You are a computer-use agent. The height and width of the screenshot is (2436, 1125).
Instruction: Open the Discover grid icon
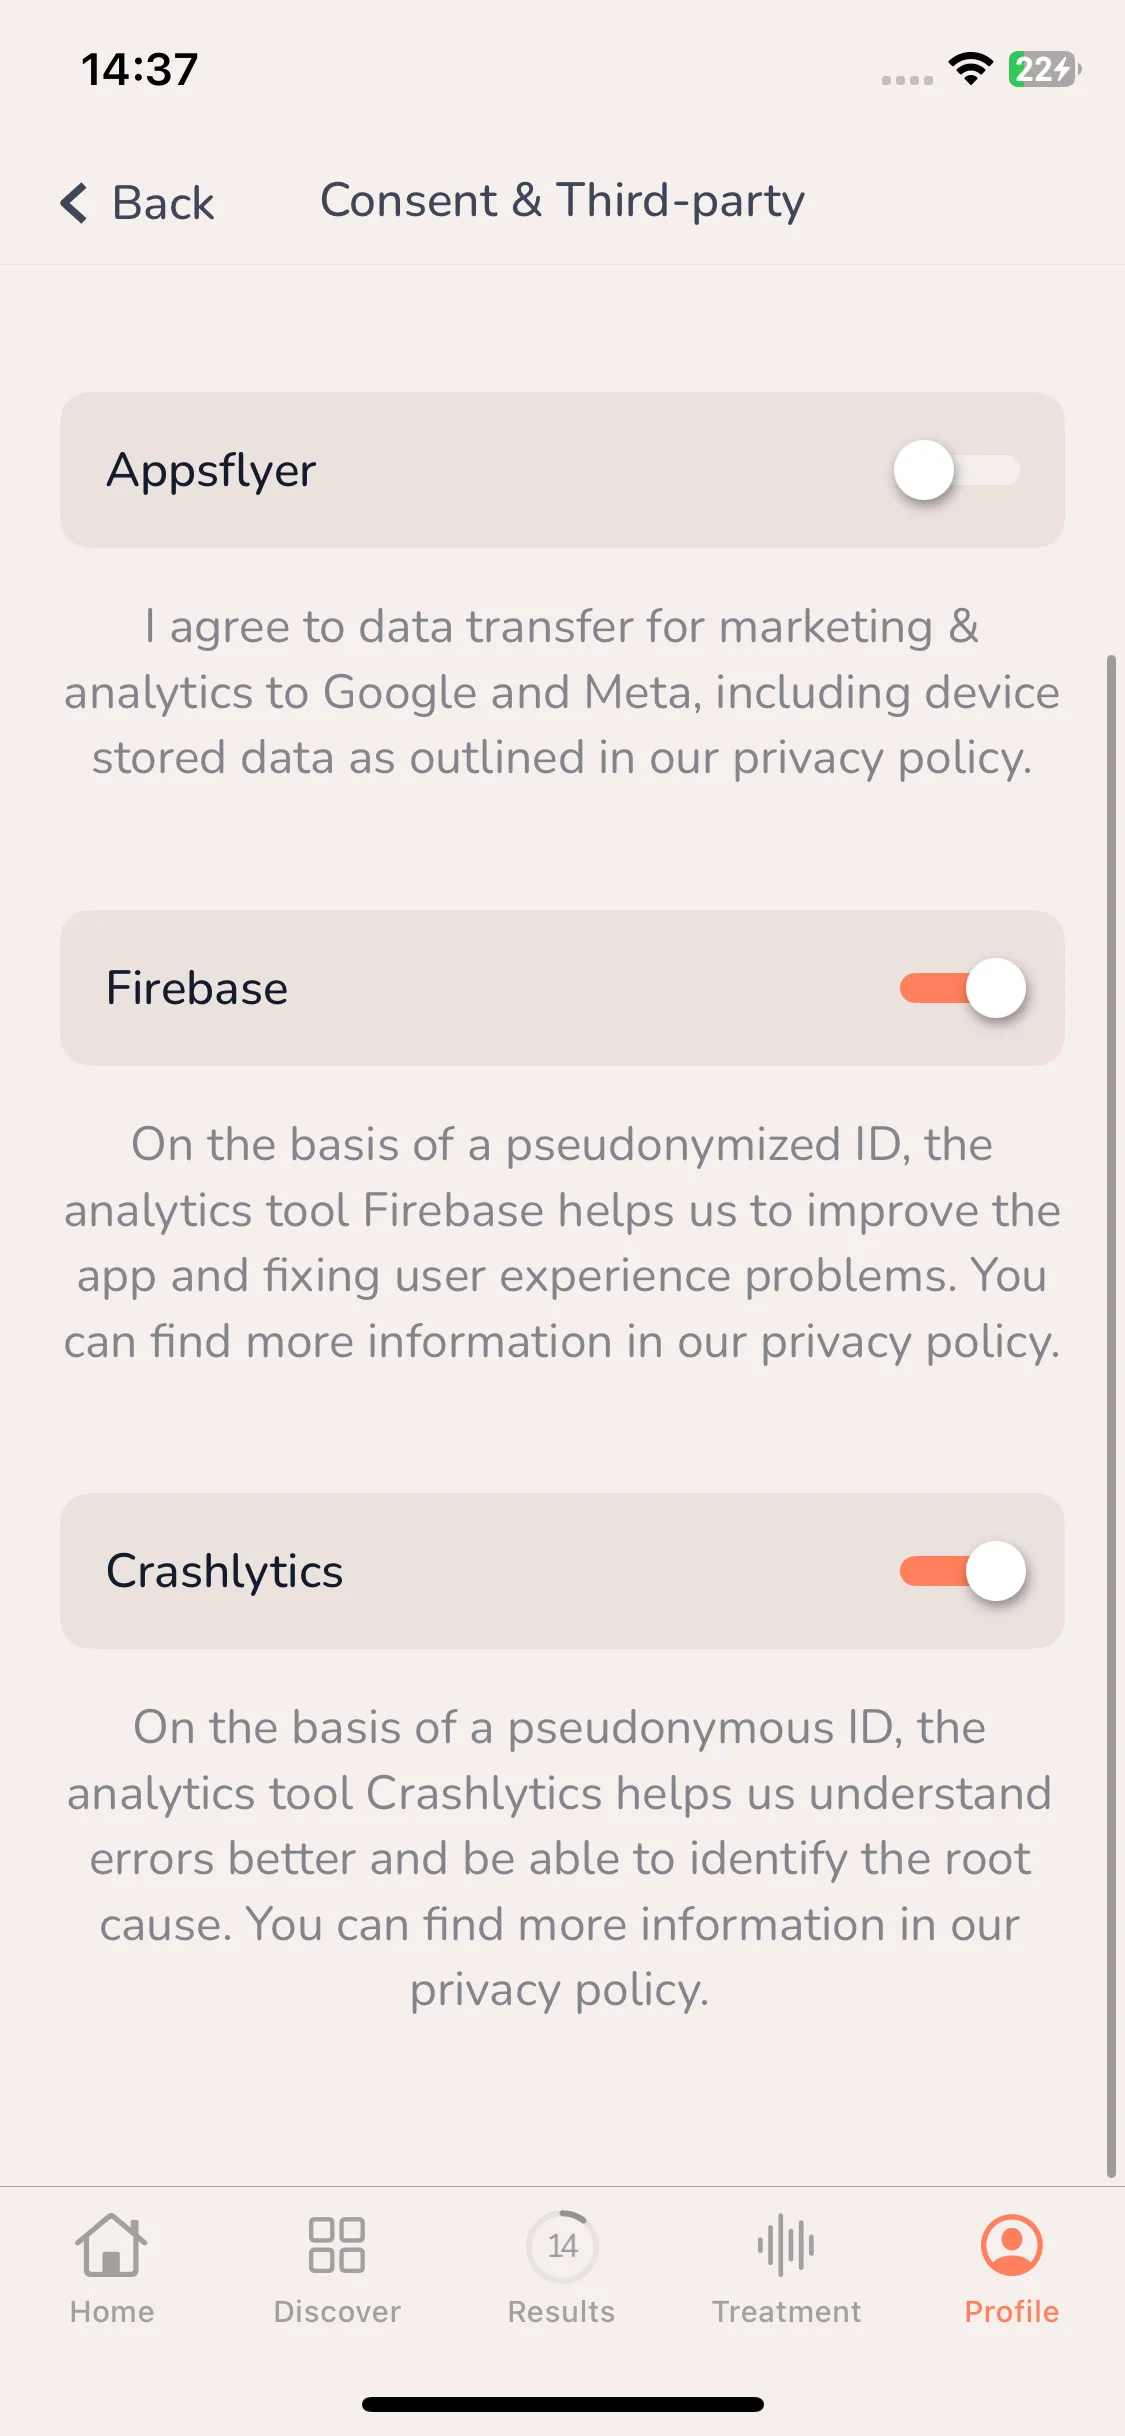point(337,2245)
